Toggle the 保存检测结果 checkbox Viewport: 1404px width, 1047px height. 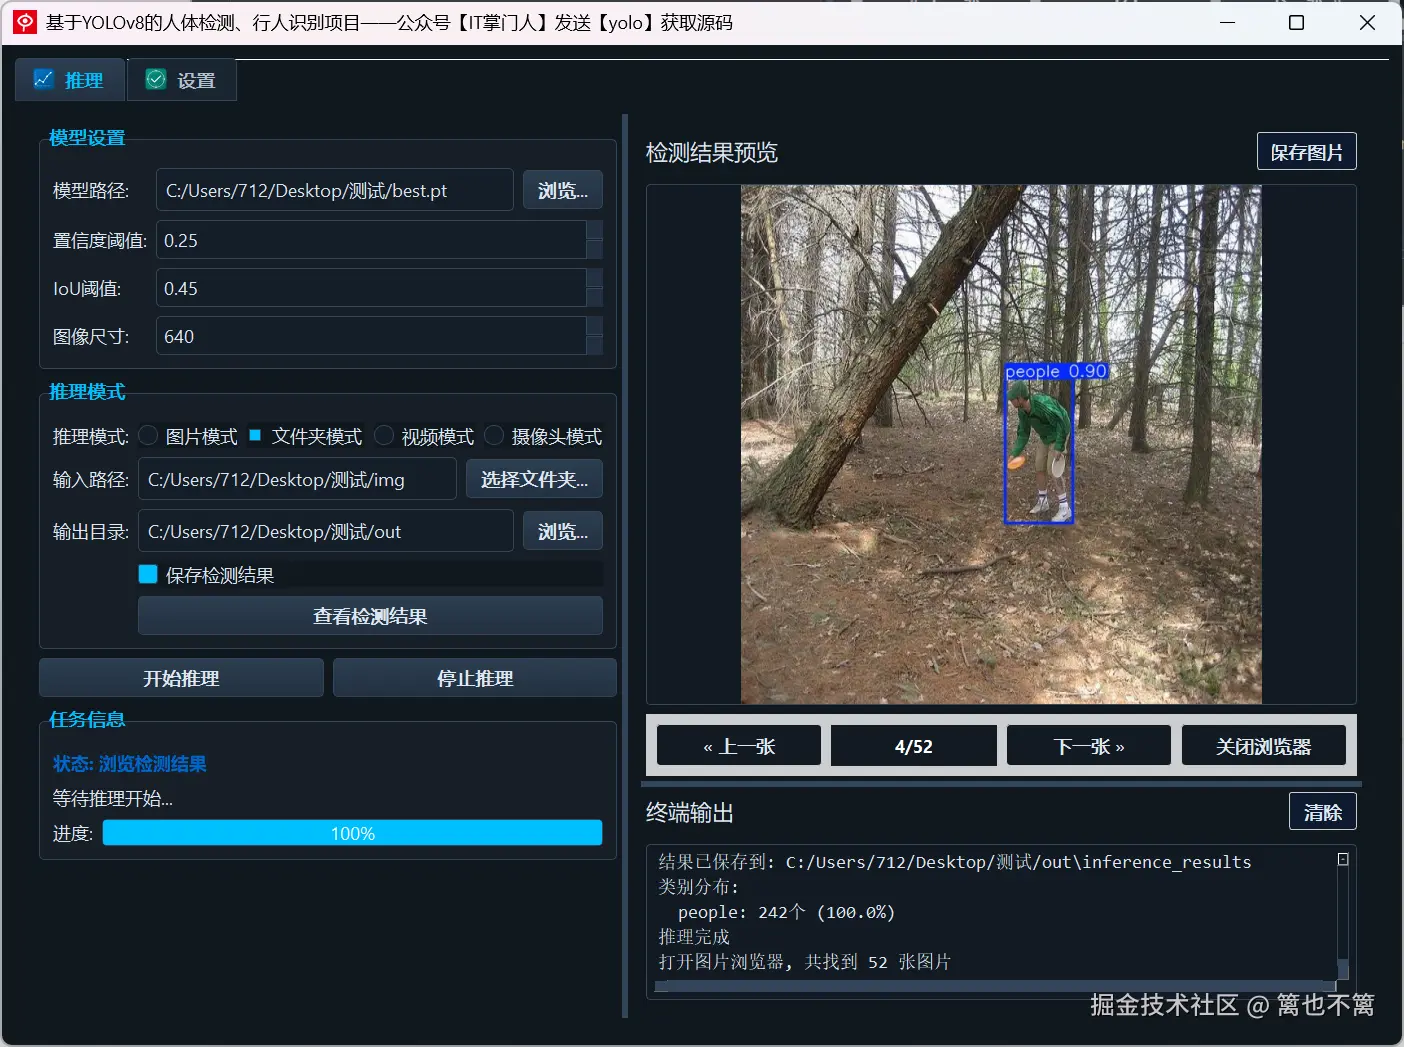[x=148, y=574]
